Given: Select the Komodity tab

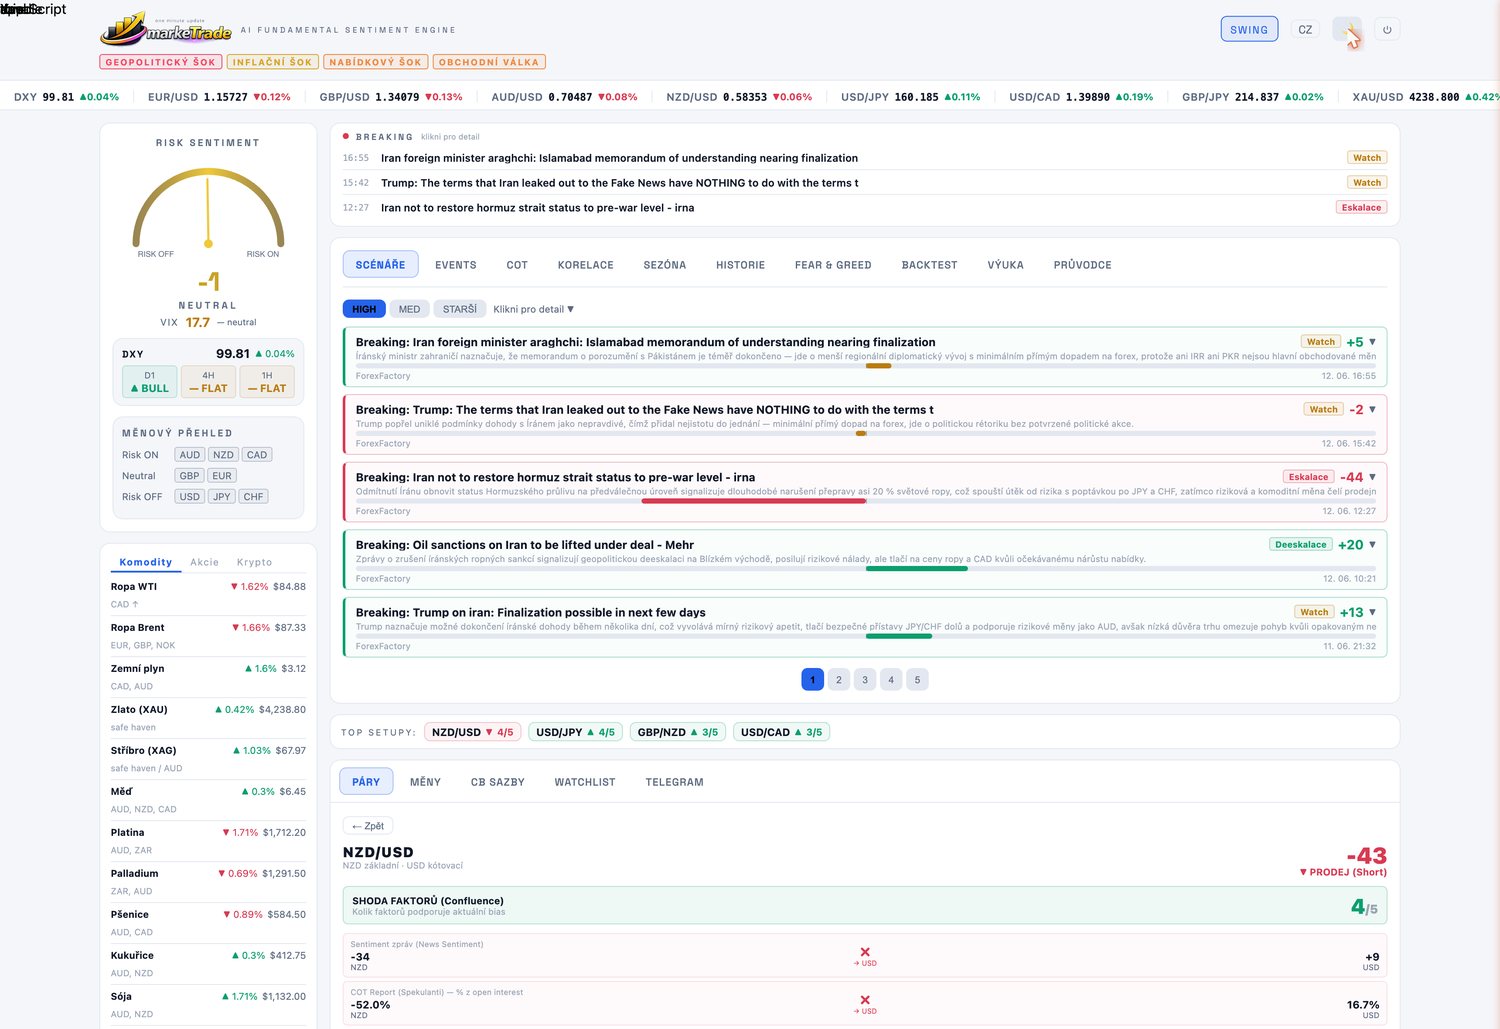Looking at the screenshot, I should tap(146, 562).
